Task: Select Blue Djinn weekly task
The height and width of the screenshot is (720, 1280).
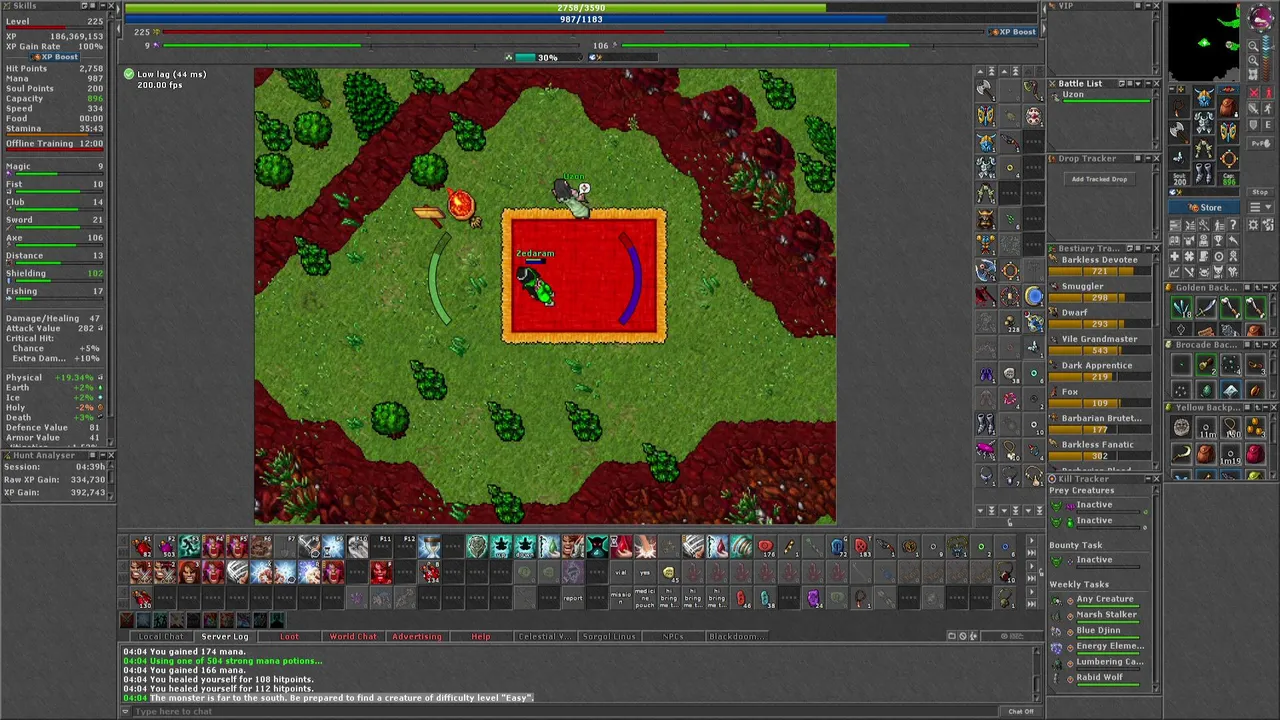Action: 1098,630
